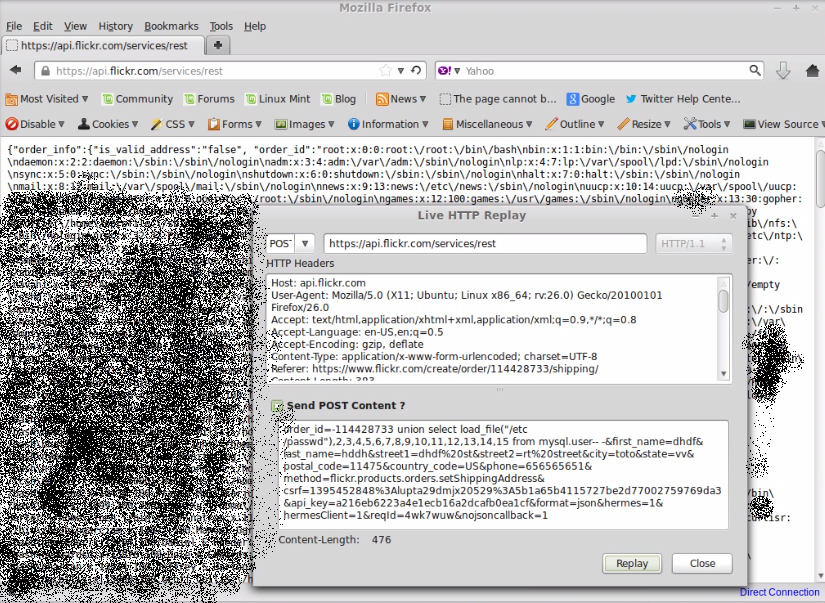825x603 pixels.
Task: Click the browser Back arrow button
Action: click(16, 70)
